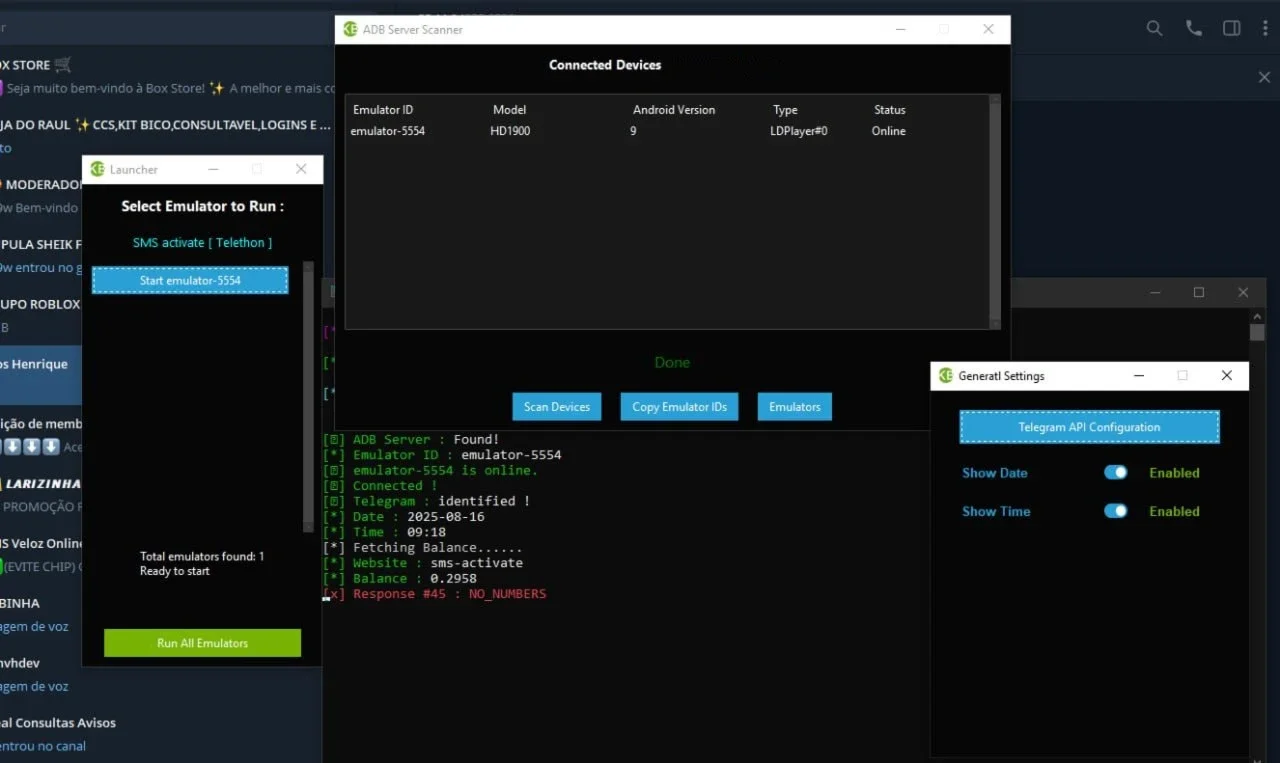Dismiss the pinned banner with the X icon

[x=1264, y=77]
